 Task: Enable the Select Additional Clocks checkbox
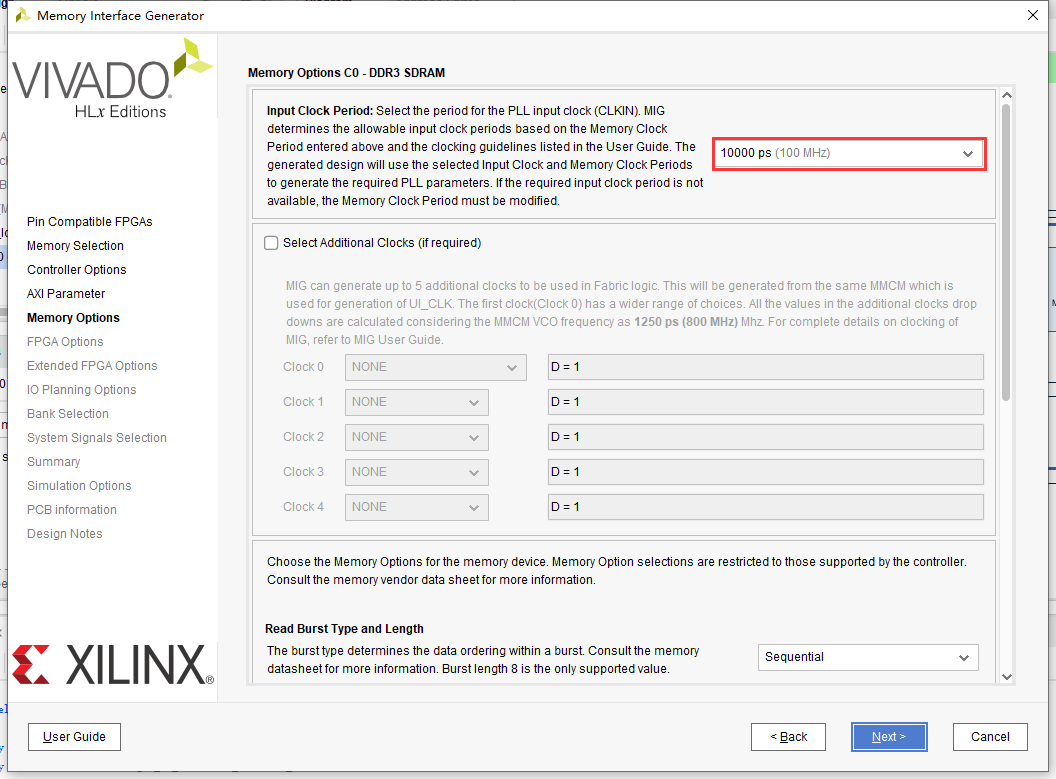(271, 242)
